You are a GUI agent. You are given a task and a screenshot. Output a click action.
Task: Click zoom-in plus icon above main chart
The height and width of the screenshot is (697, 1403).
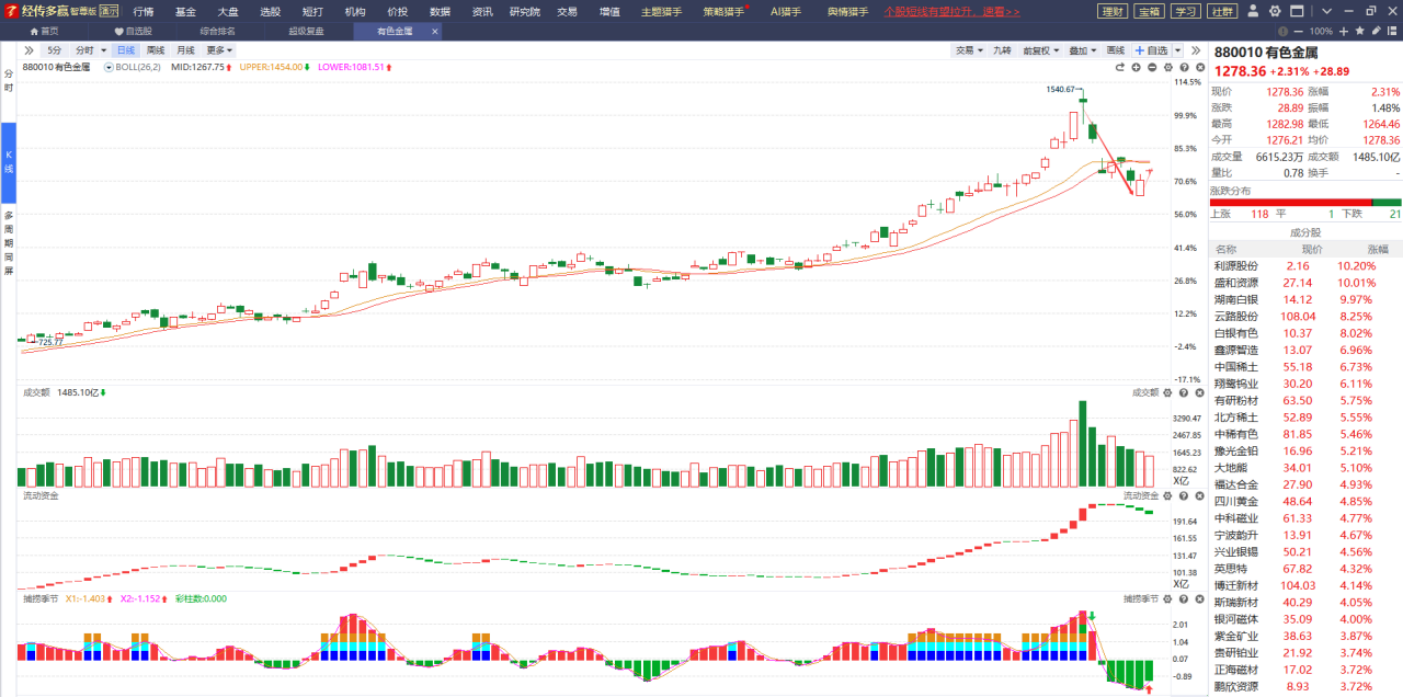(x=1136, y=67)
